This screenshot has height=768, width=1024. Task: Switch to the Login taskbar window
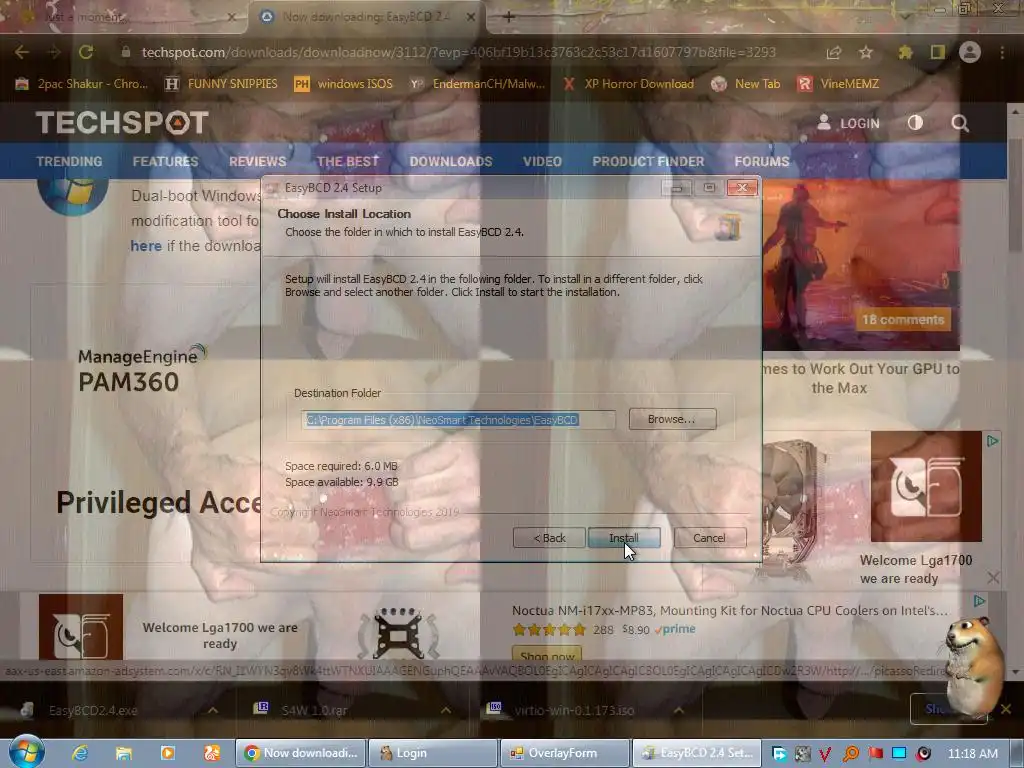pos(434,753)
